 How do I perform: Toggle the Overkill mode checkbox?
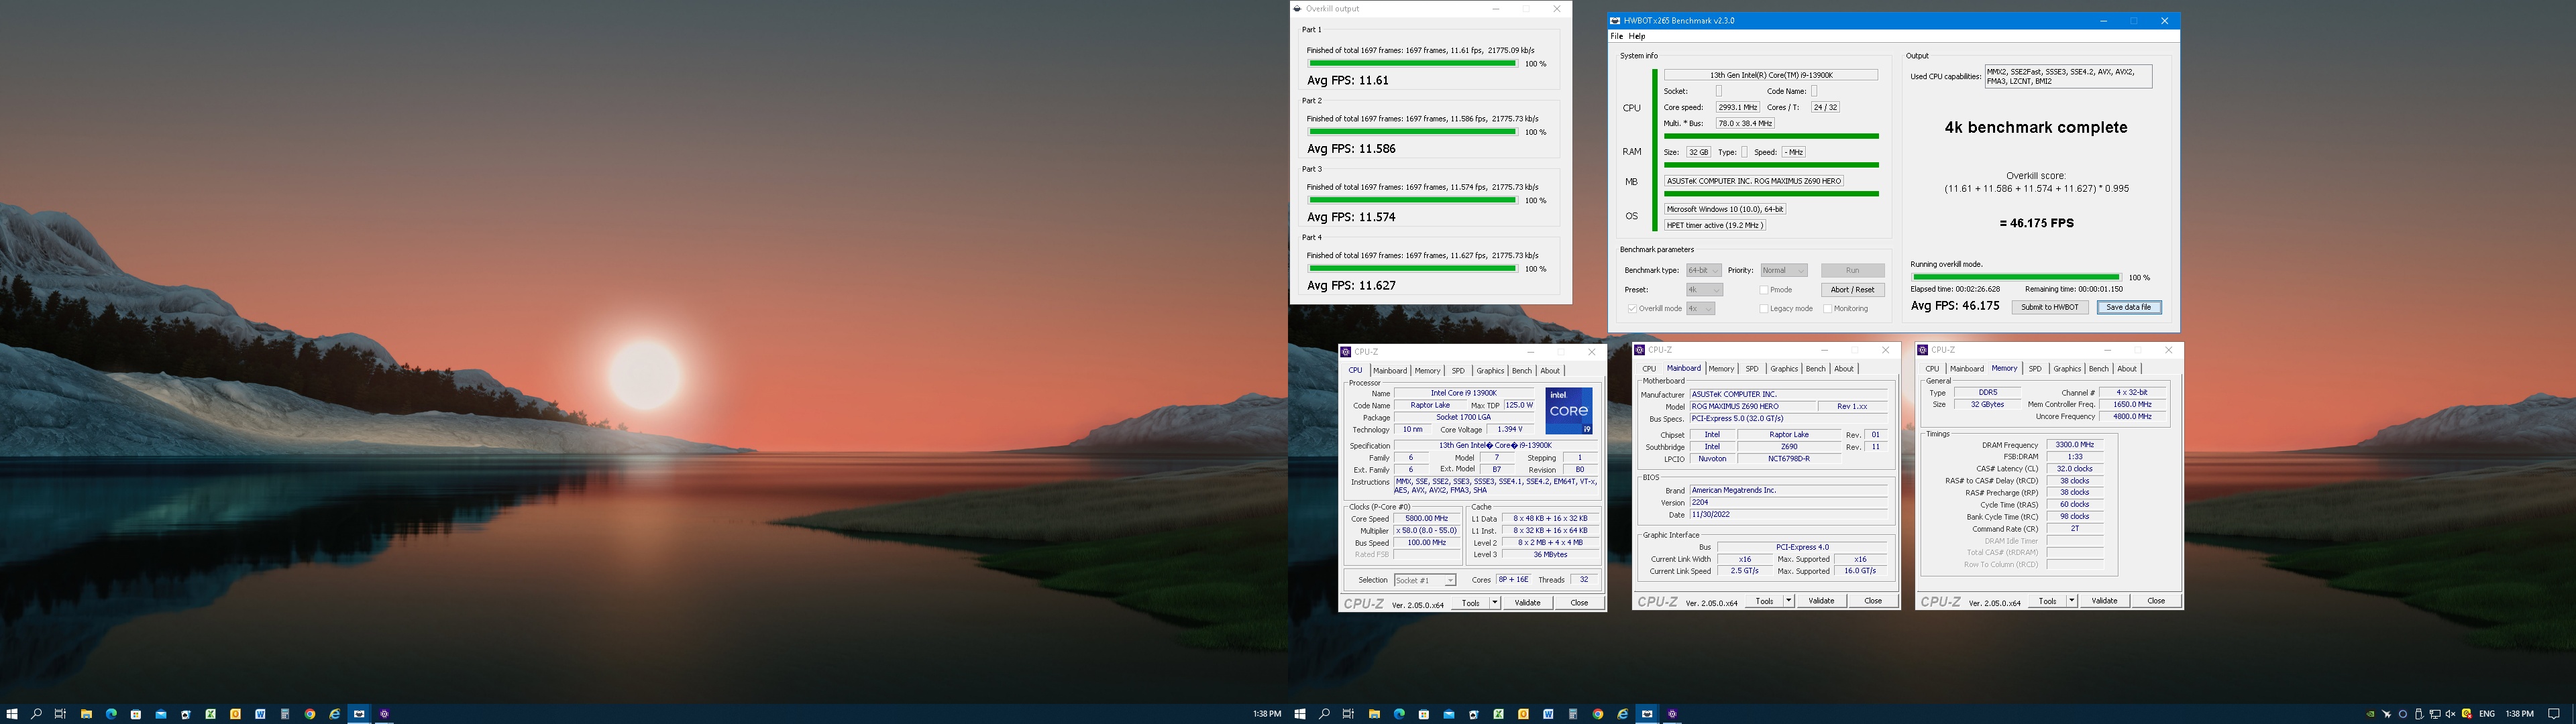click(1632, 308)
